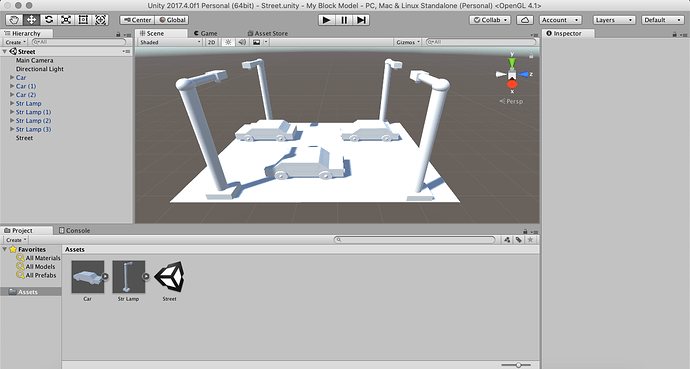
Task: Select All Materials favorite
Action: [x=38, y=258]
